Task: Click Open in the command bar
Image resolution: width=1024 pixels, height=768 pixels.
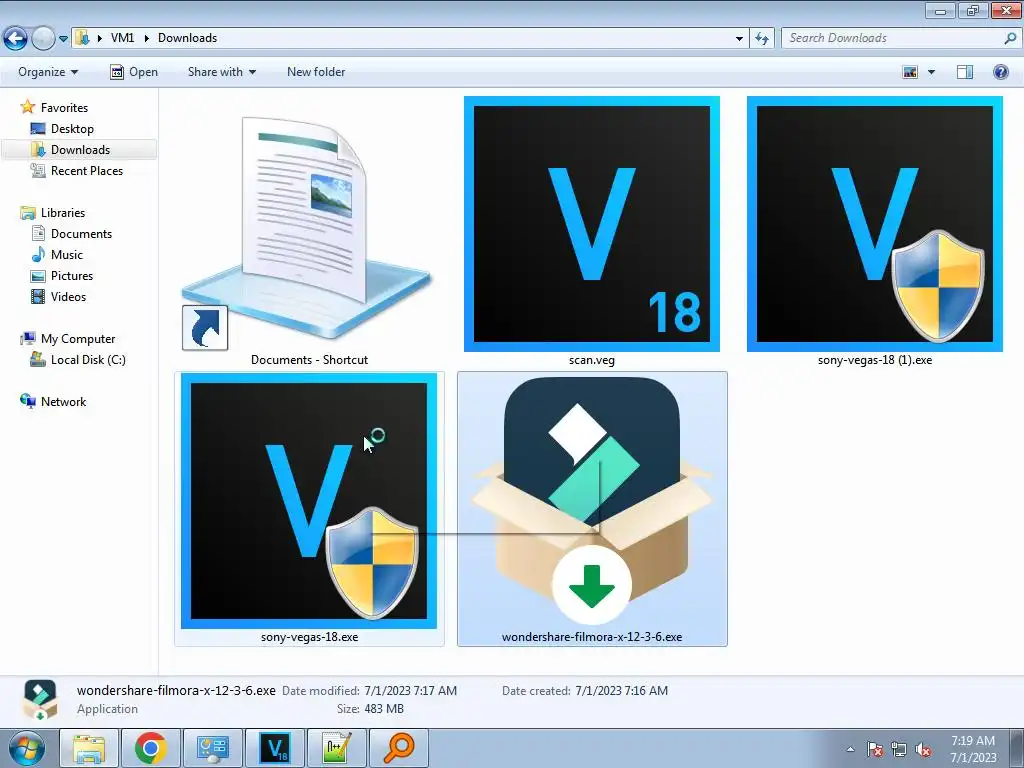Action: pos(134,72)
